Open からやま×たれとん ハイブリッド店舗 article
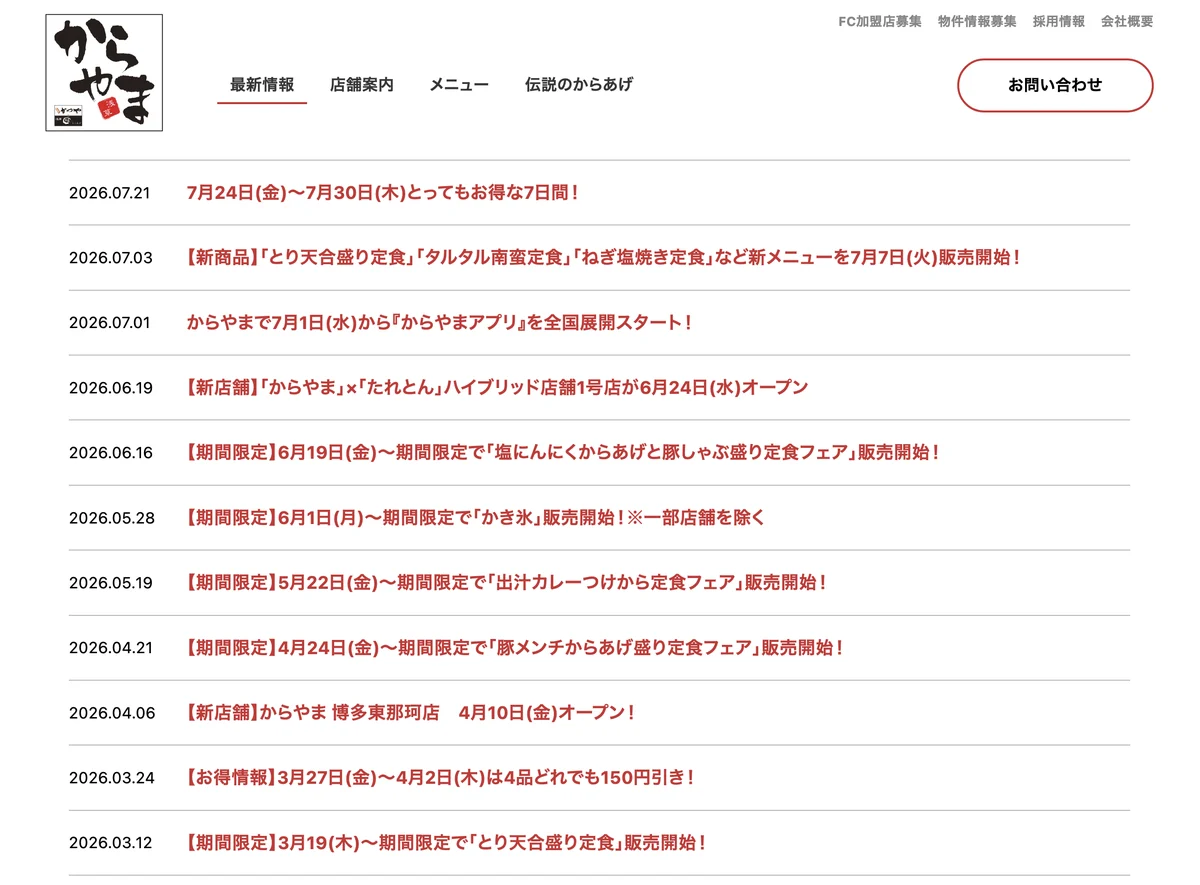 (x=497, y=387)
